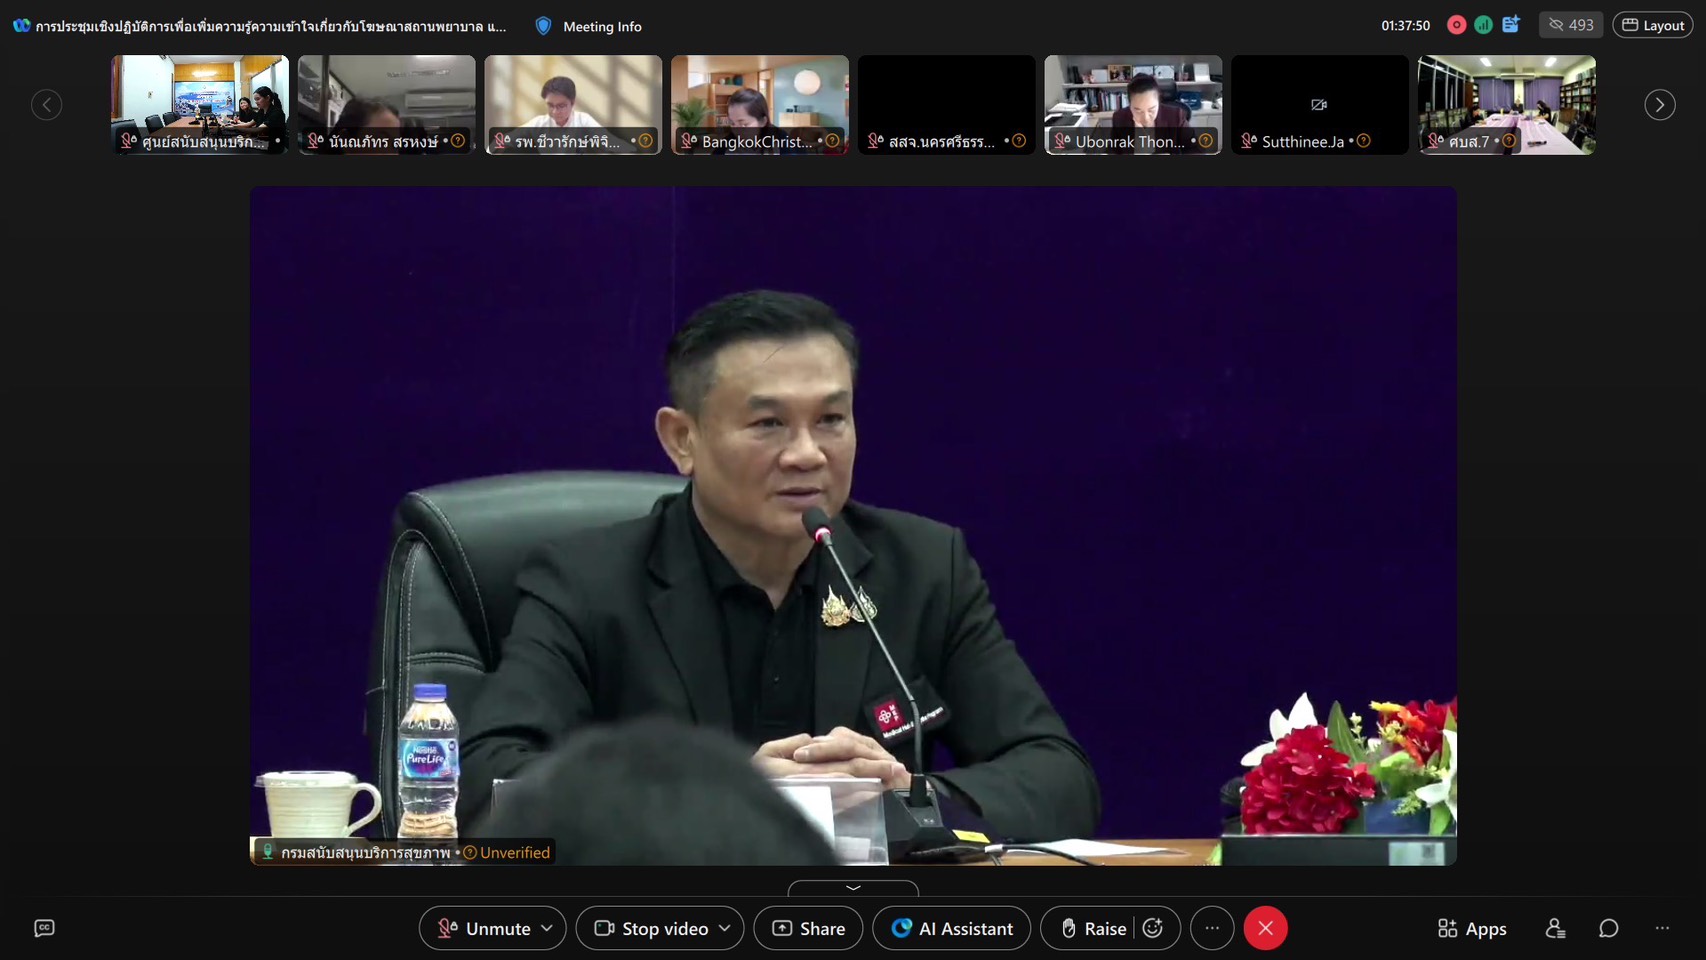Open the participants panel icon
Image resolution: width=1706 pixels, height=960 pixels.
[x=1555, y=928]
